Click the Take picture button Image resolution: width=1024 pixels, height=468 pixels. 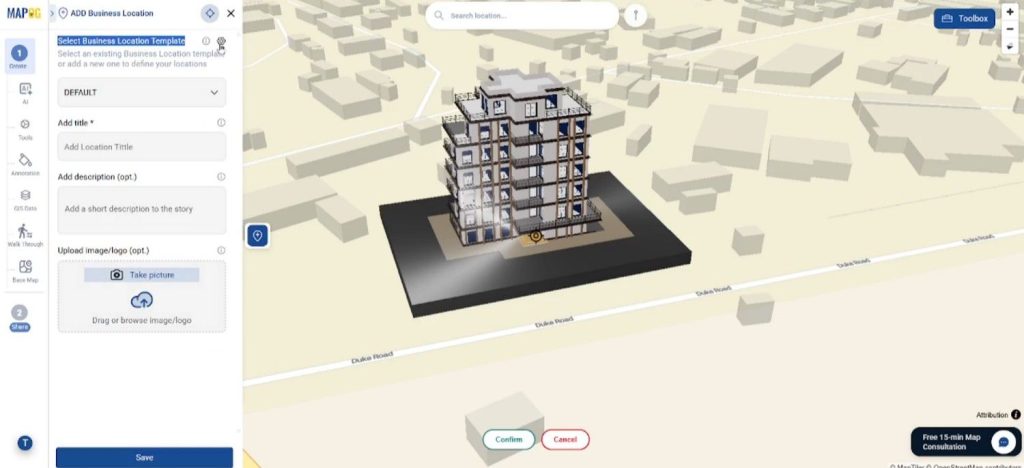(x=142, y=275)
